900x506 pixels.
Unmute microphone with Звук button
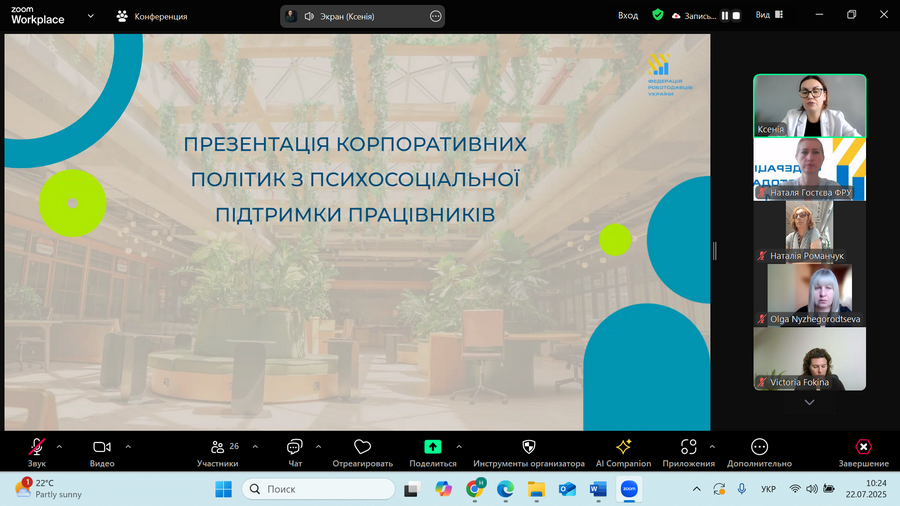(x=37, y=451)
